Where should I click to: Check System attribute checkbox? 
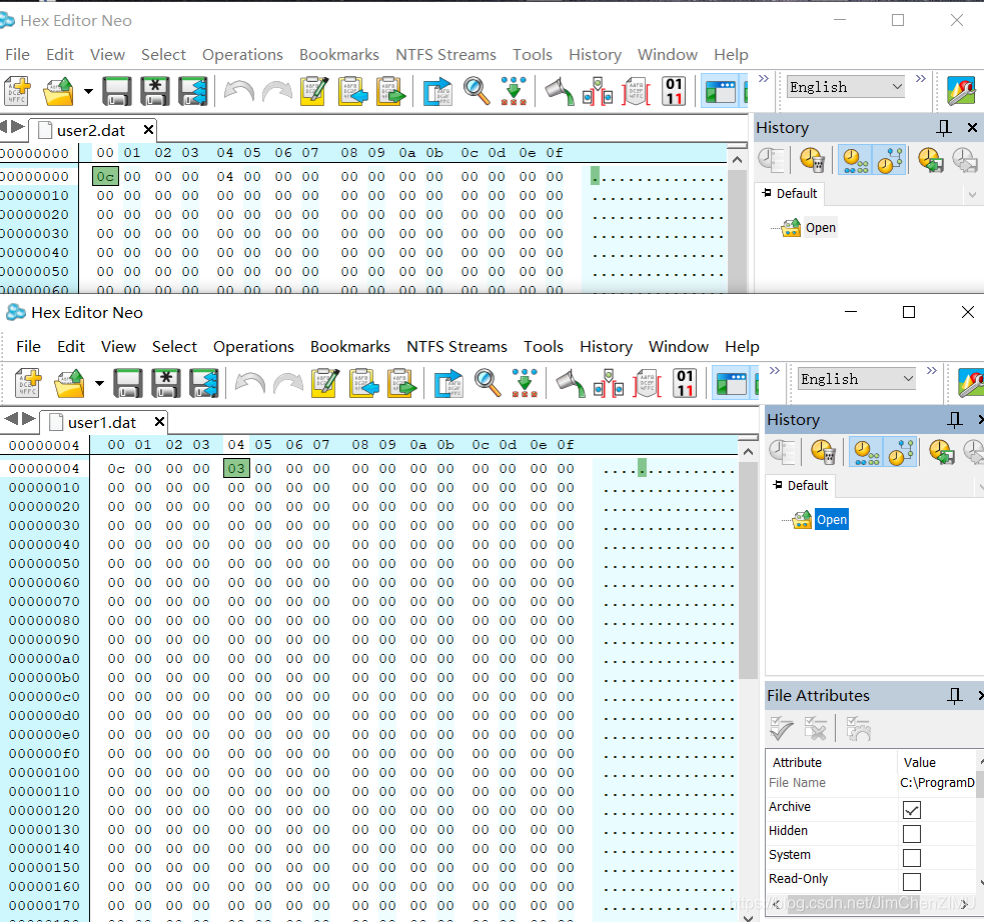point(912,857)
